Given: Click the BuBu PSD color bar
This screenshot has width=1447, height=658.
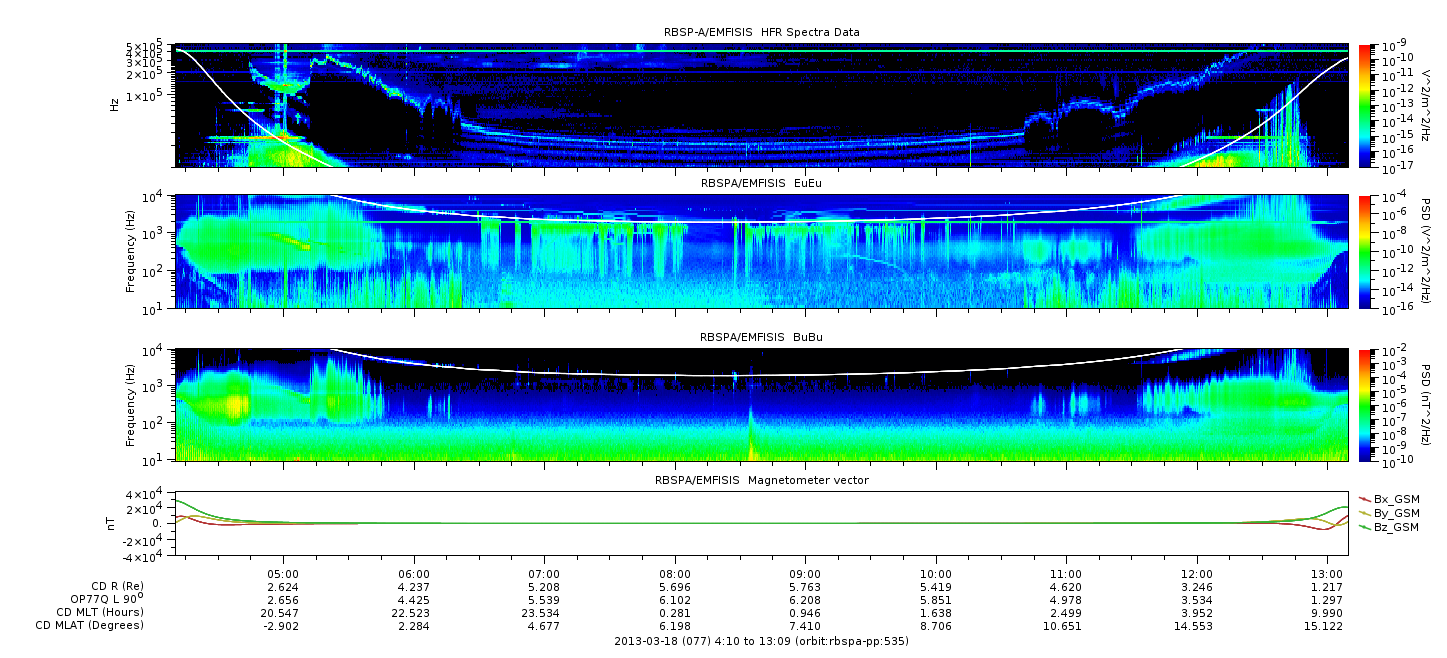Looking at the screenshot, I should (1366, 405).
